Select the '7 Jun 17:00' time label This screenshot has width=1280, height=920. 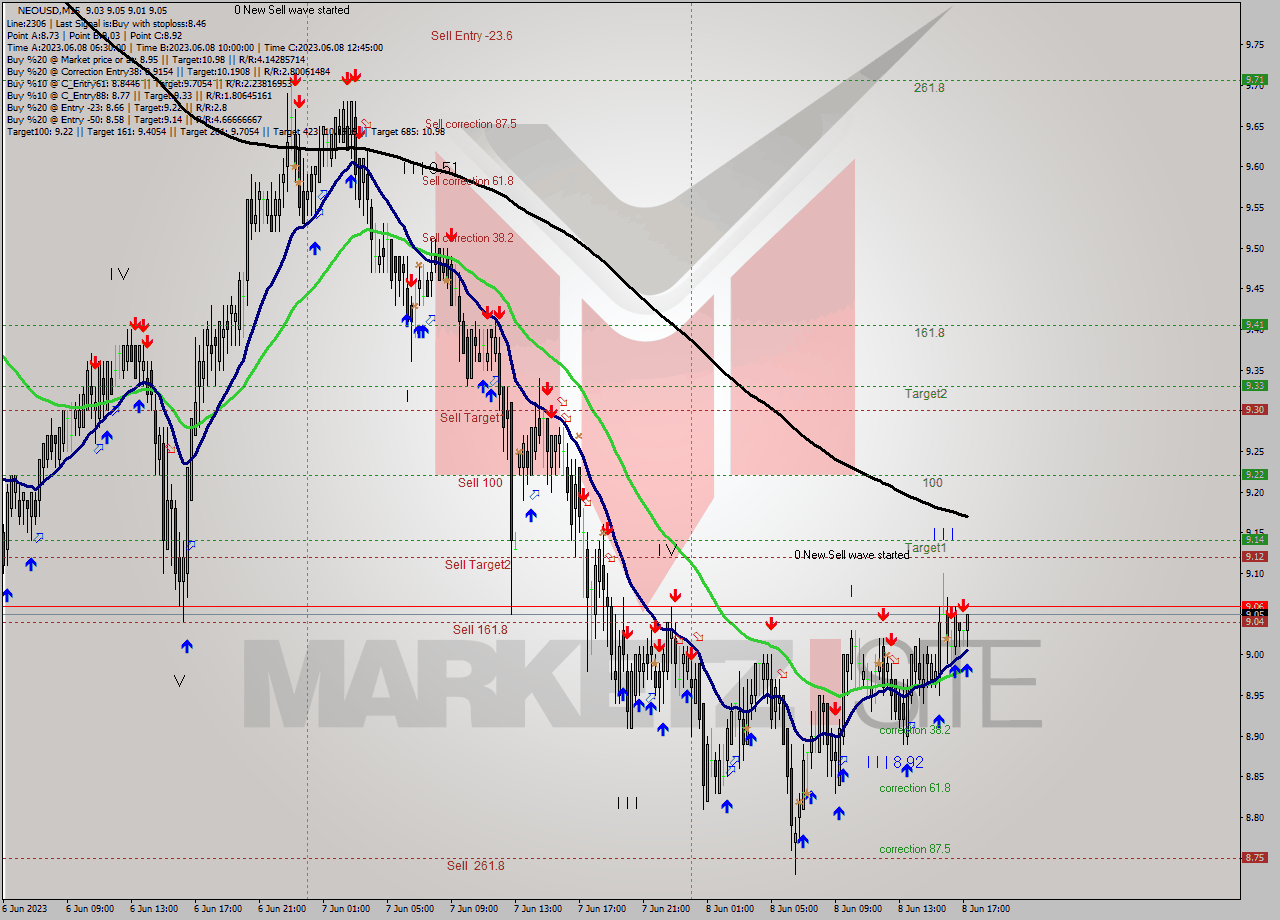coord(601,909)
